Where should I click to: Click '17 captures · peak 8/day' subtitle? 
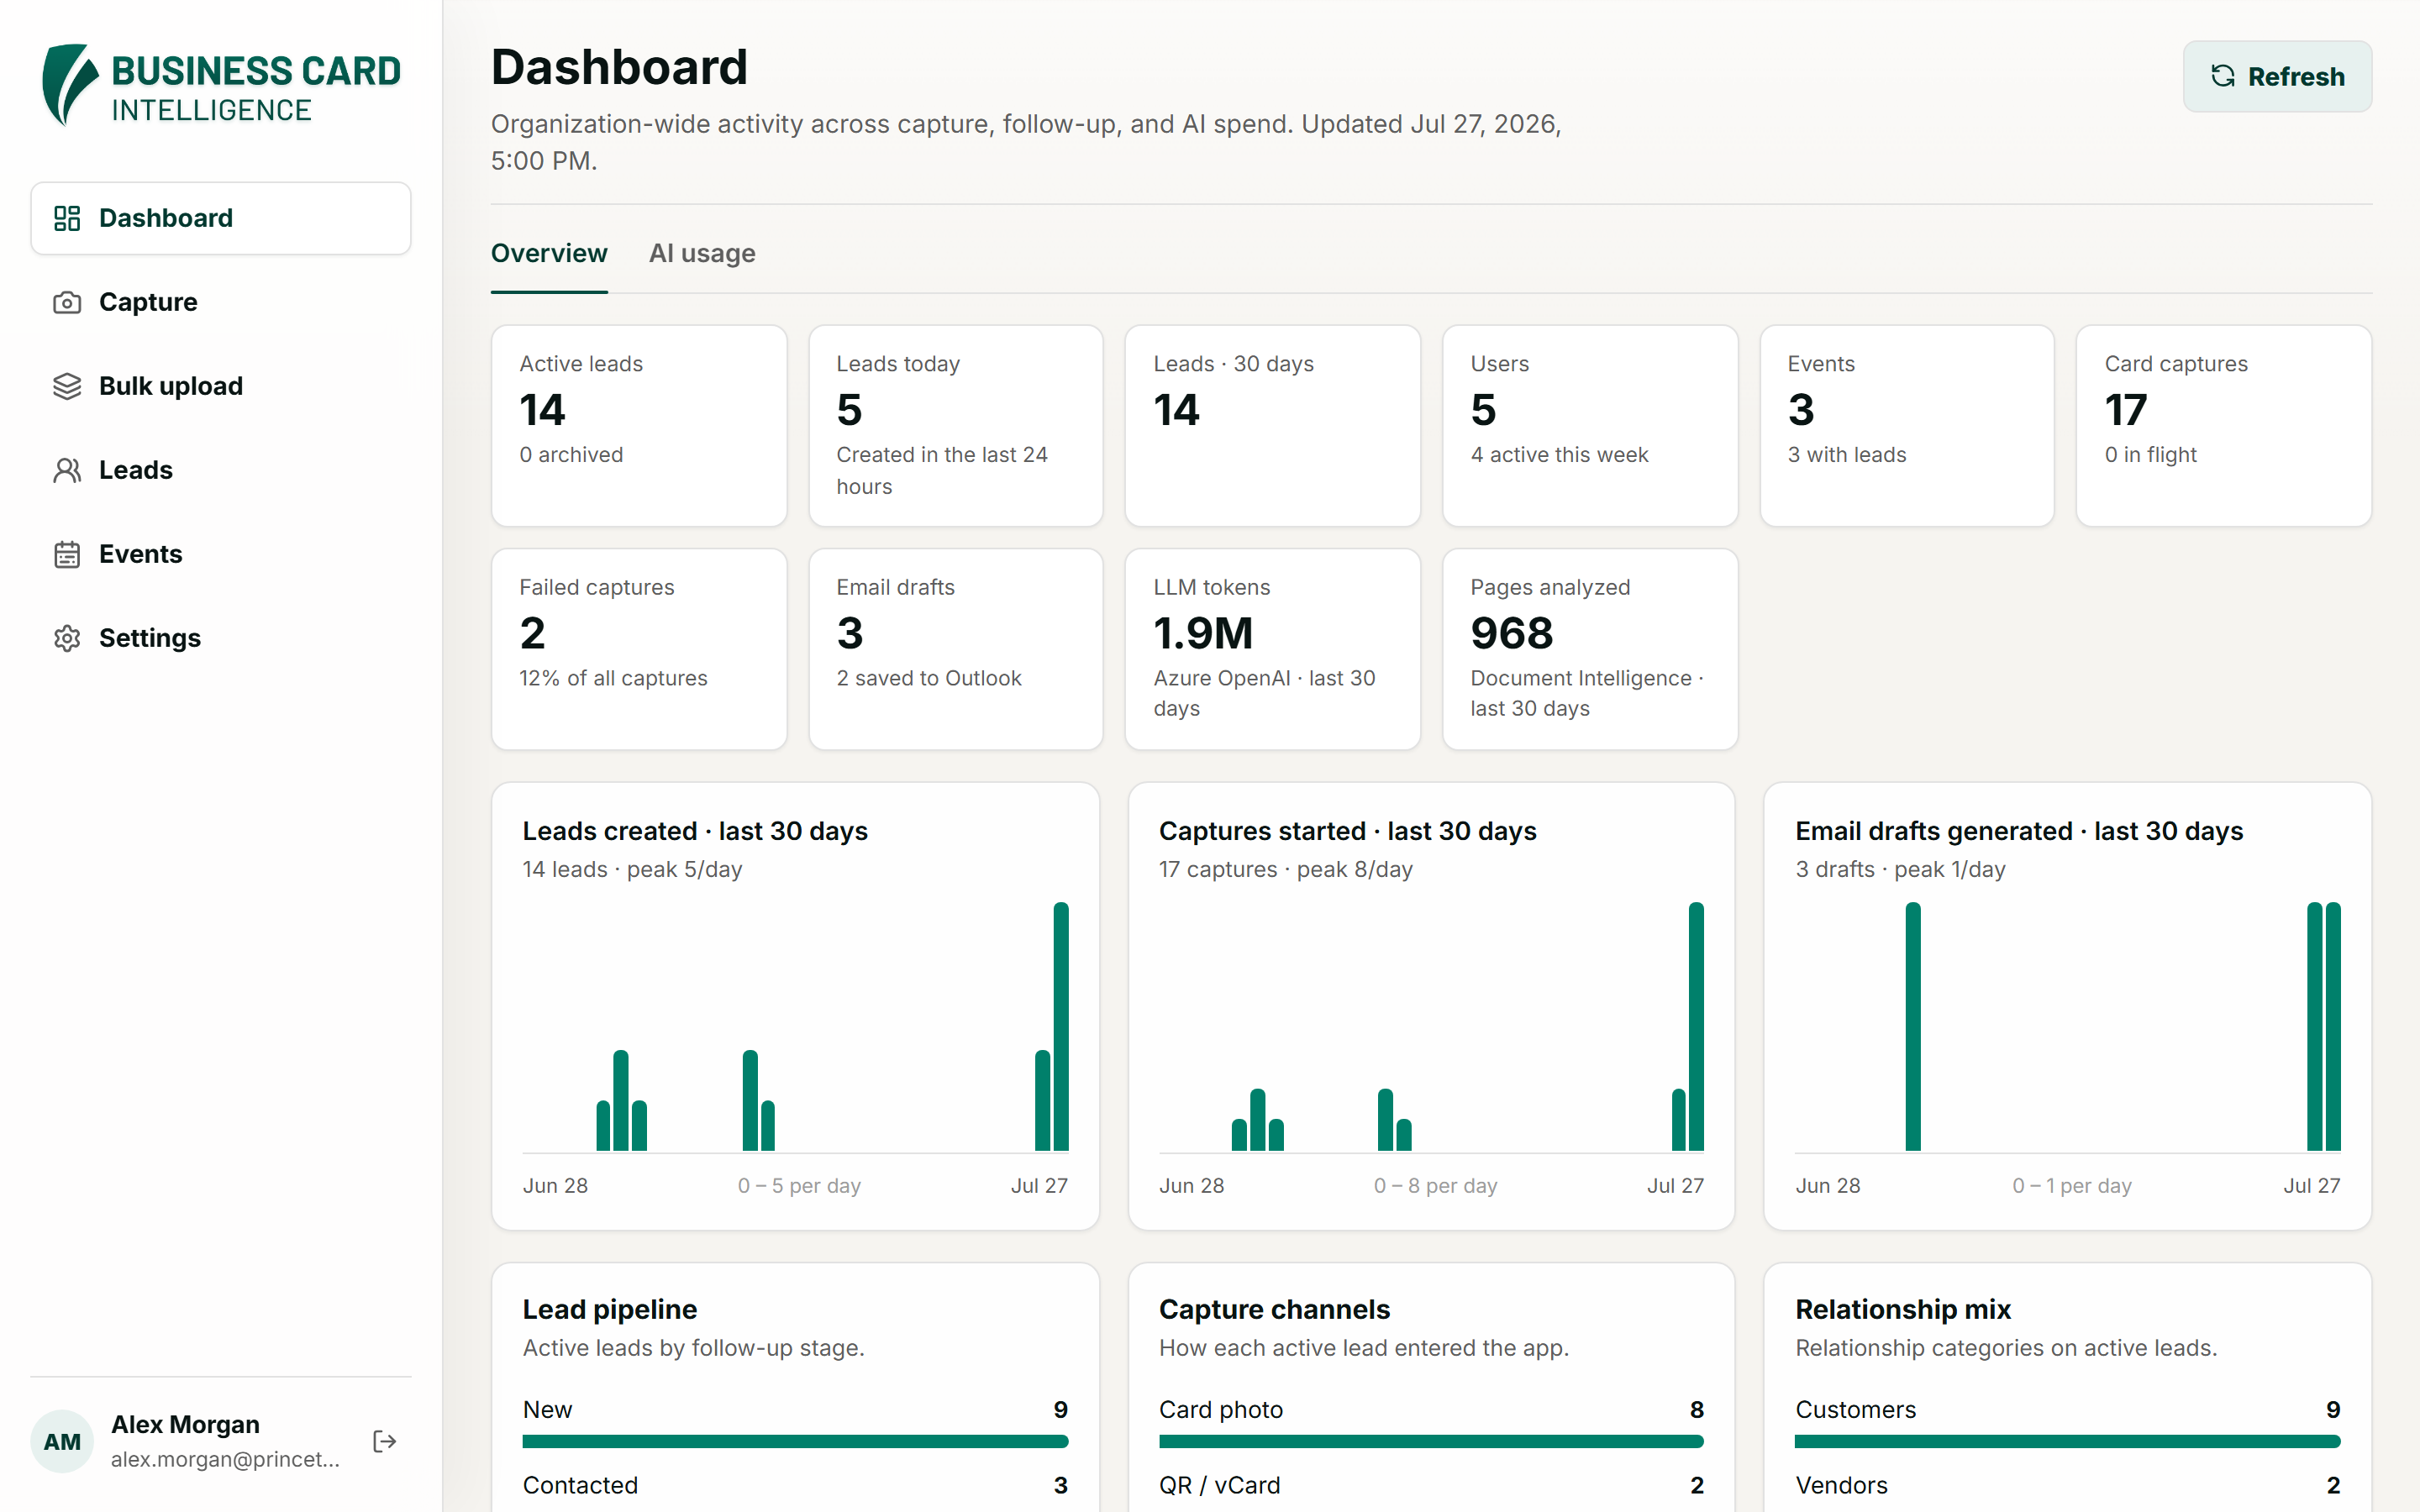point(1286,869)
